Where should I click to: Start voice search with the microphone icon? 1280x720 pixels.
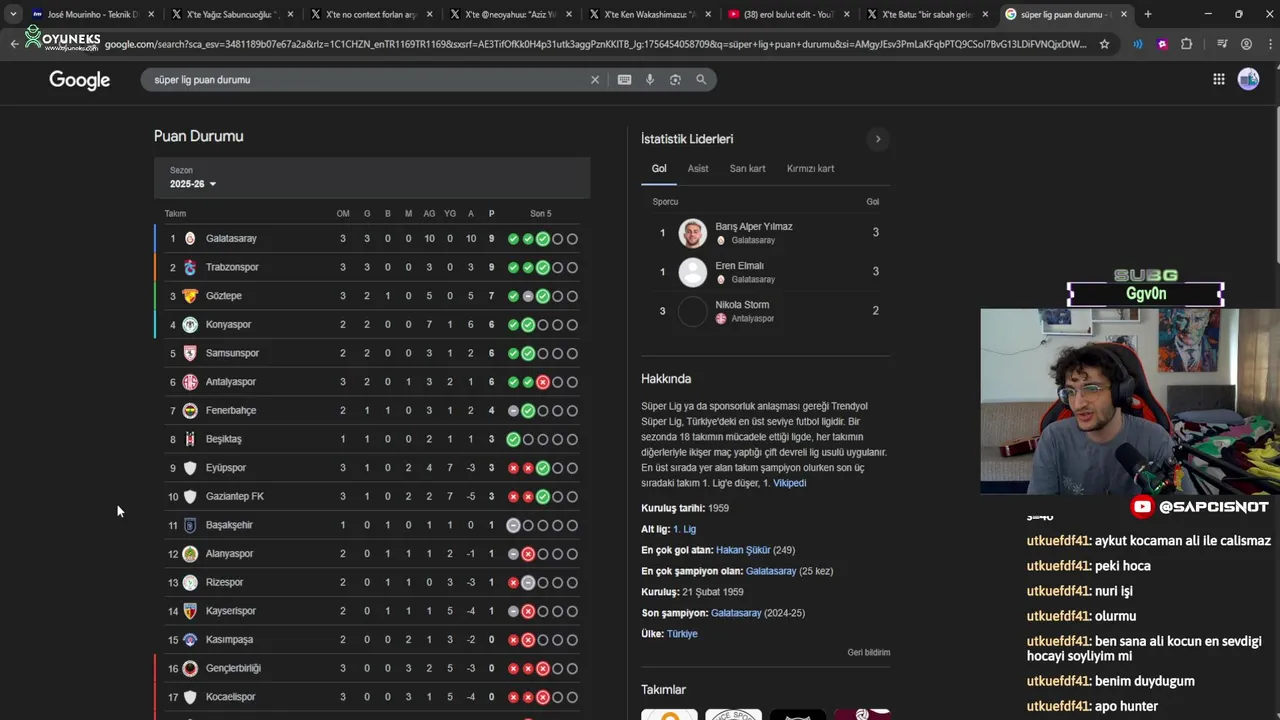coord(650,80)
